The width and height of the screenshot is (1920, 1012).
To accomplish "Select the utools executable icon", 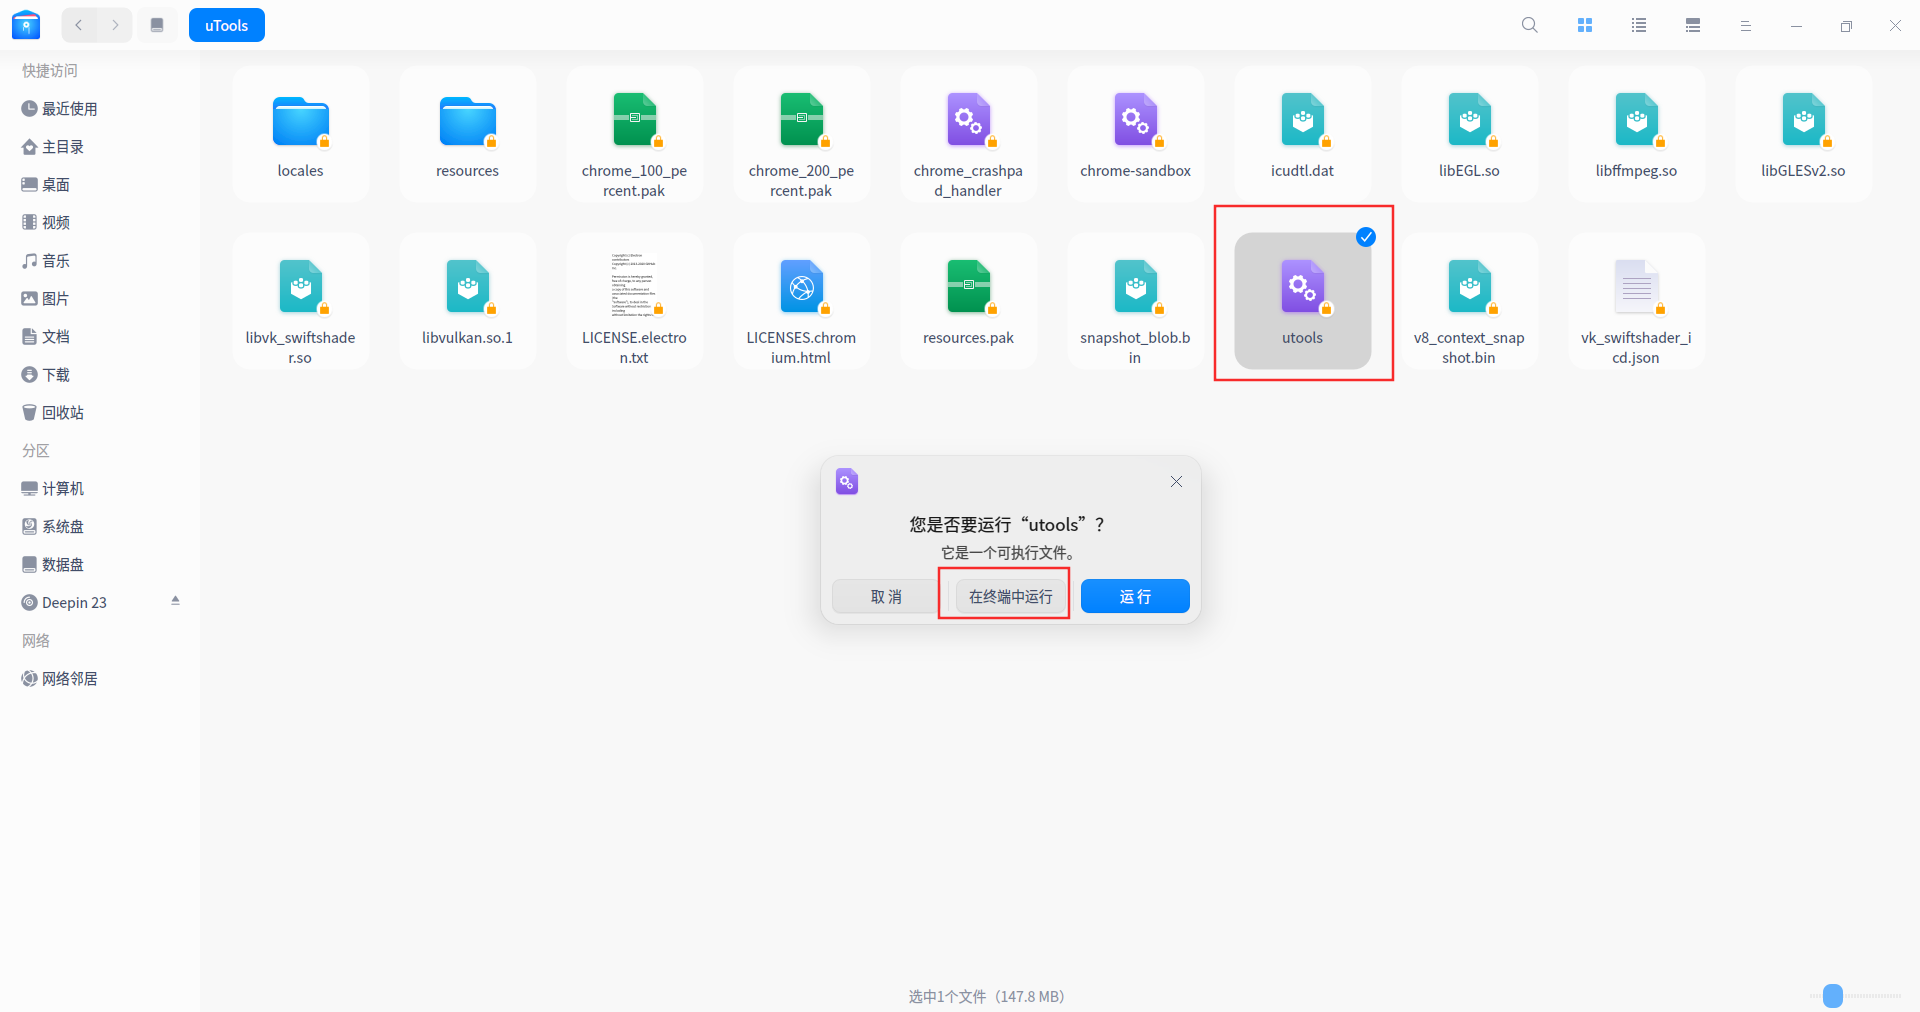I will coord(1302,287).
